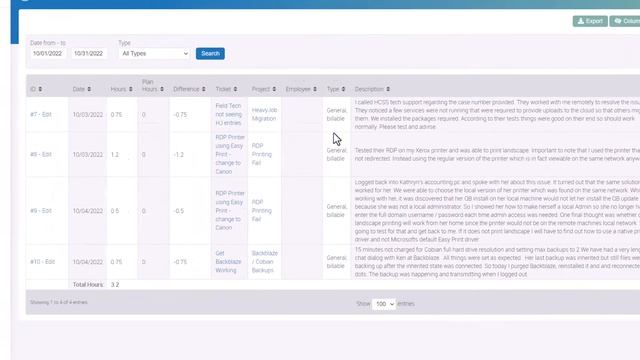This screenshot has width=640, height=360.
Task: Edit the Date to field 10/31/2022
Action: (89, 53)
